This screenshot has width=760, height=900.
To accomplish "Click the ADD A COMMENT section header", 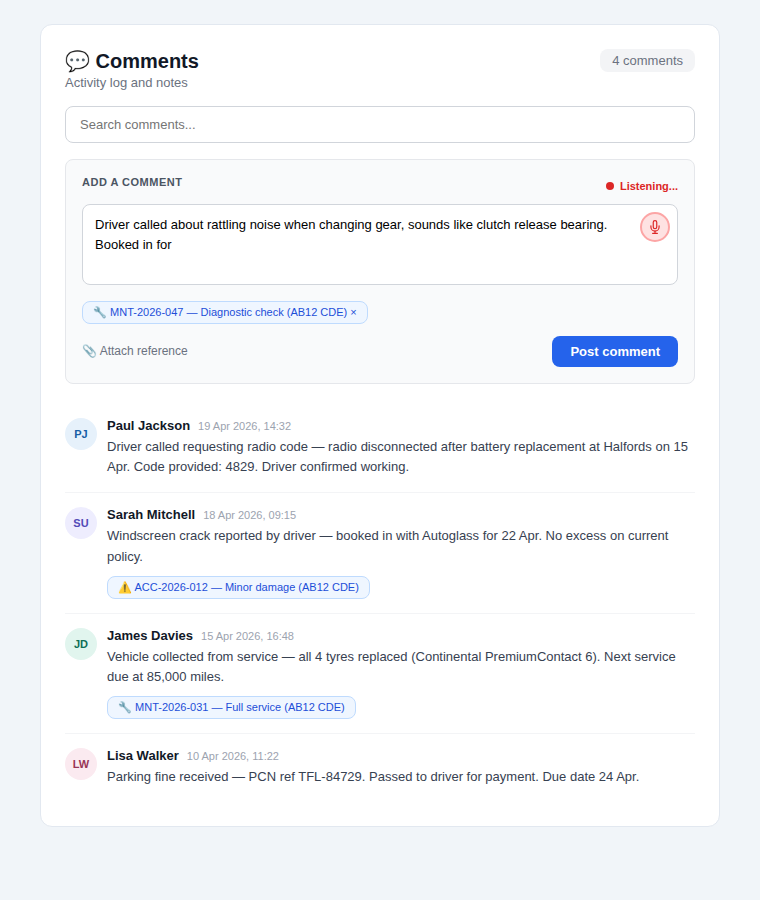I will pyautogui.click(x=132, y=182).
